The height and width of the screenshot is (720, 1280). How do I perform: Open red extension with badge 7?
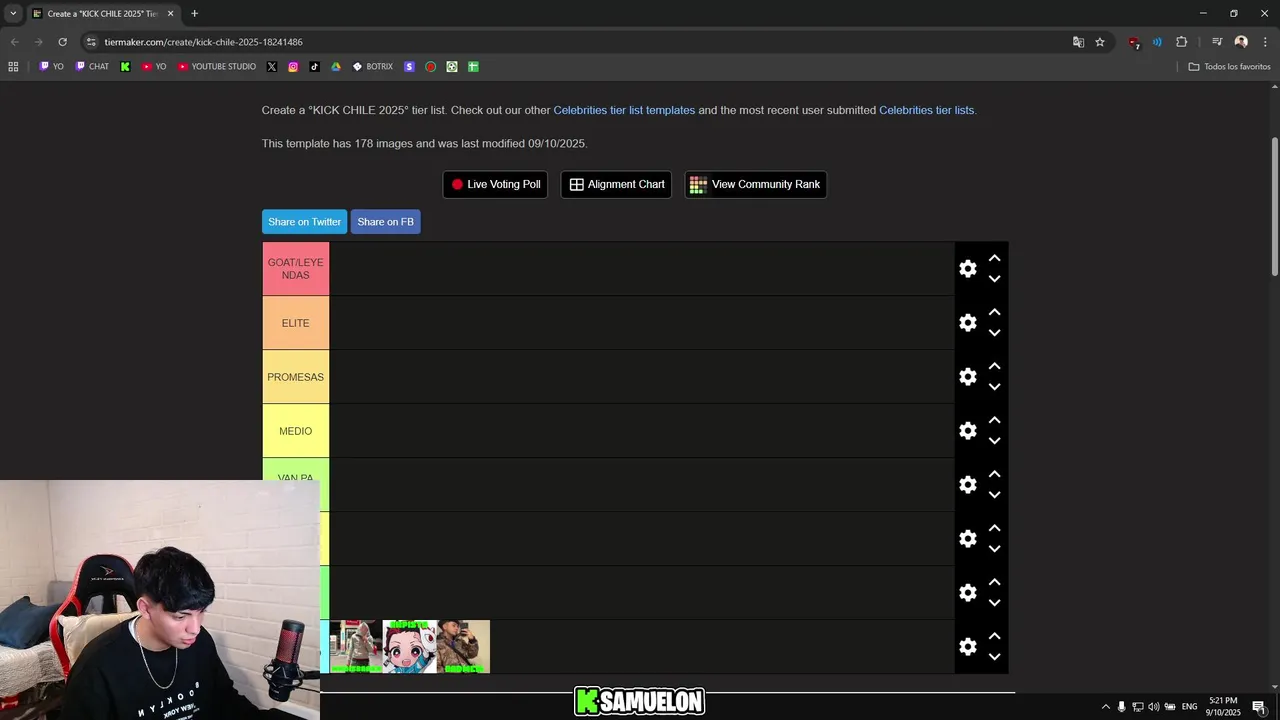pyautogui.click(x=1133, y=42)
